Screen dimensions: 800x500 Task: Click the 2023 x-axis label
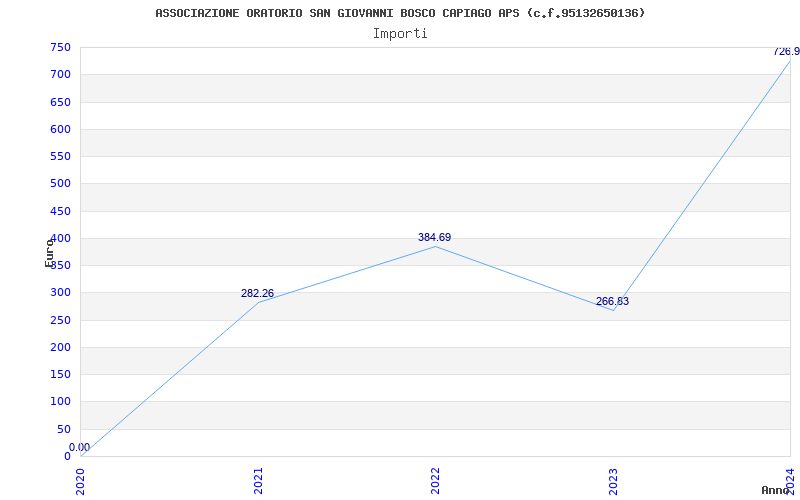point(613,481)
